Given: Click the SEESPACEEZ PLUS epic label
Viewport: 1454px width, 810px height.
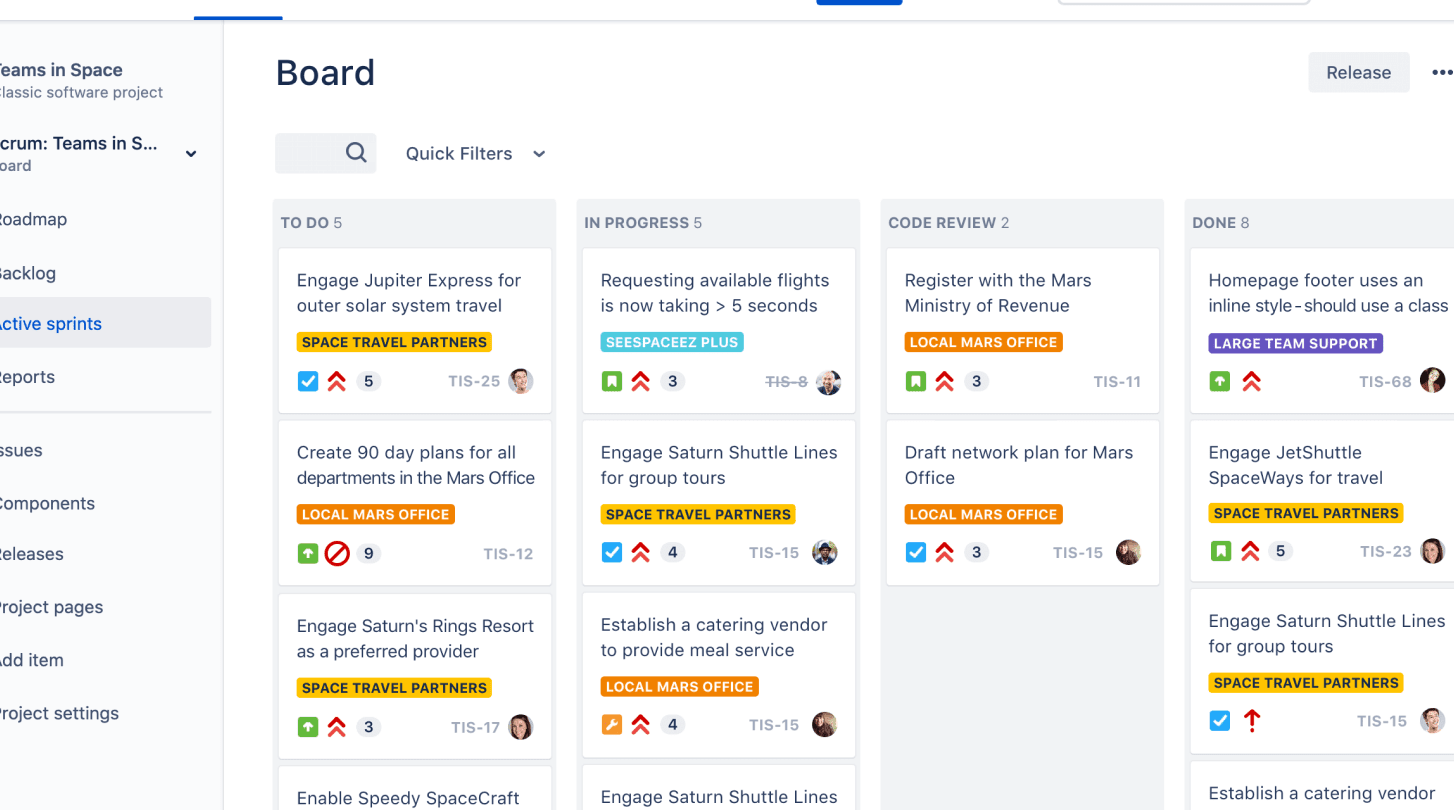Looking at the screenshot, I should [x=672, y=342].
